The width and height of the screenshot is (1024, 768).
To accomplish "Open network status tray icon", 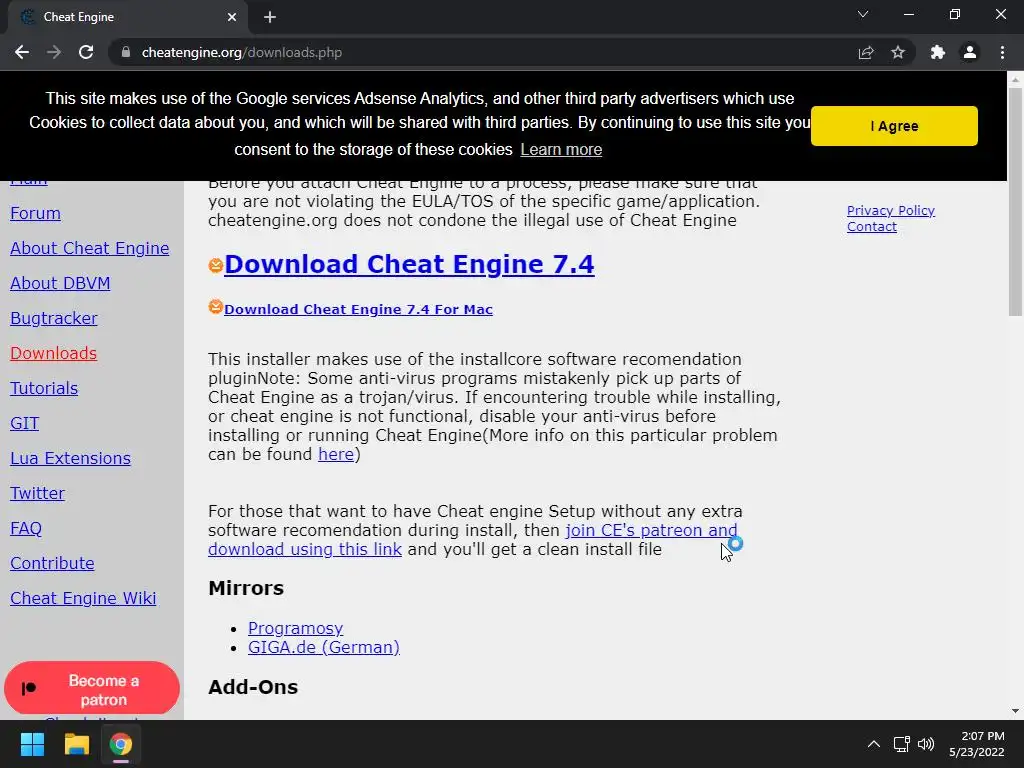I will tap(902, 744).
